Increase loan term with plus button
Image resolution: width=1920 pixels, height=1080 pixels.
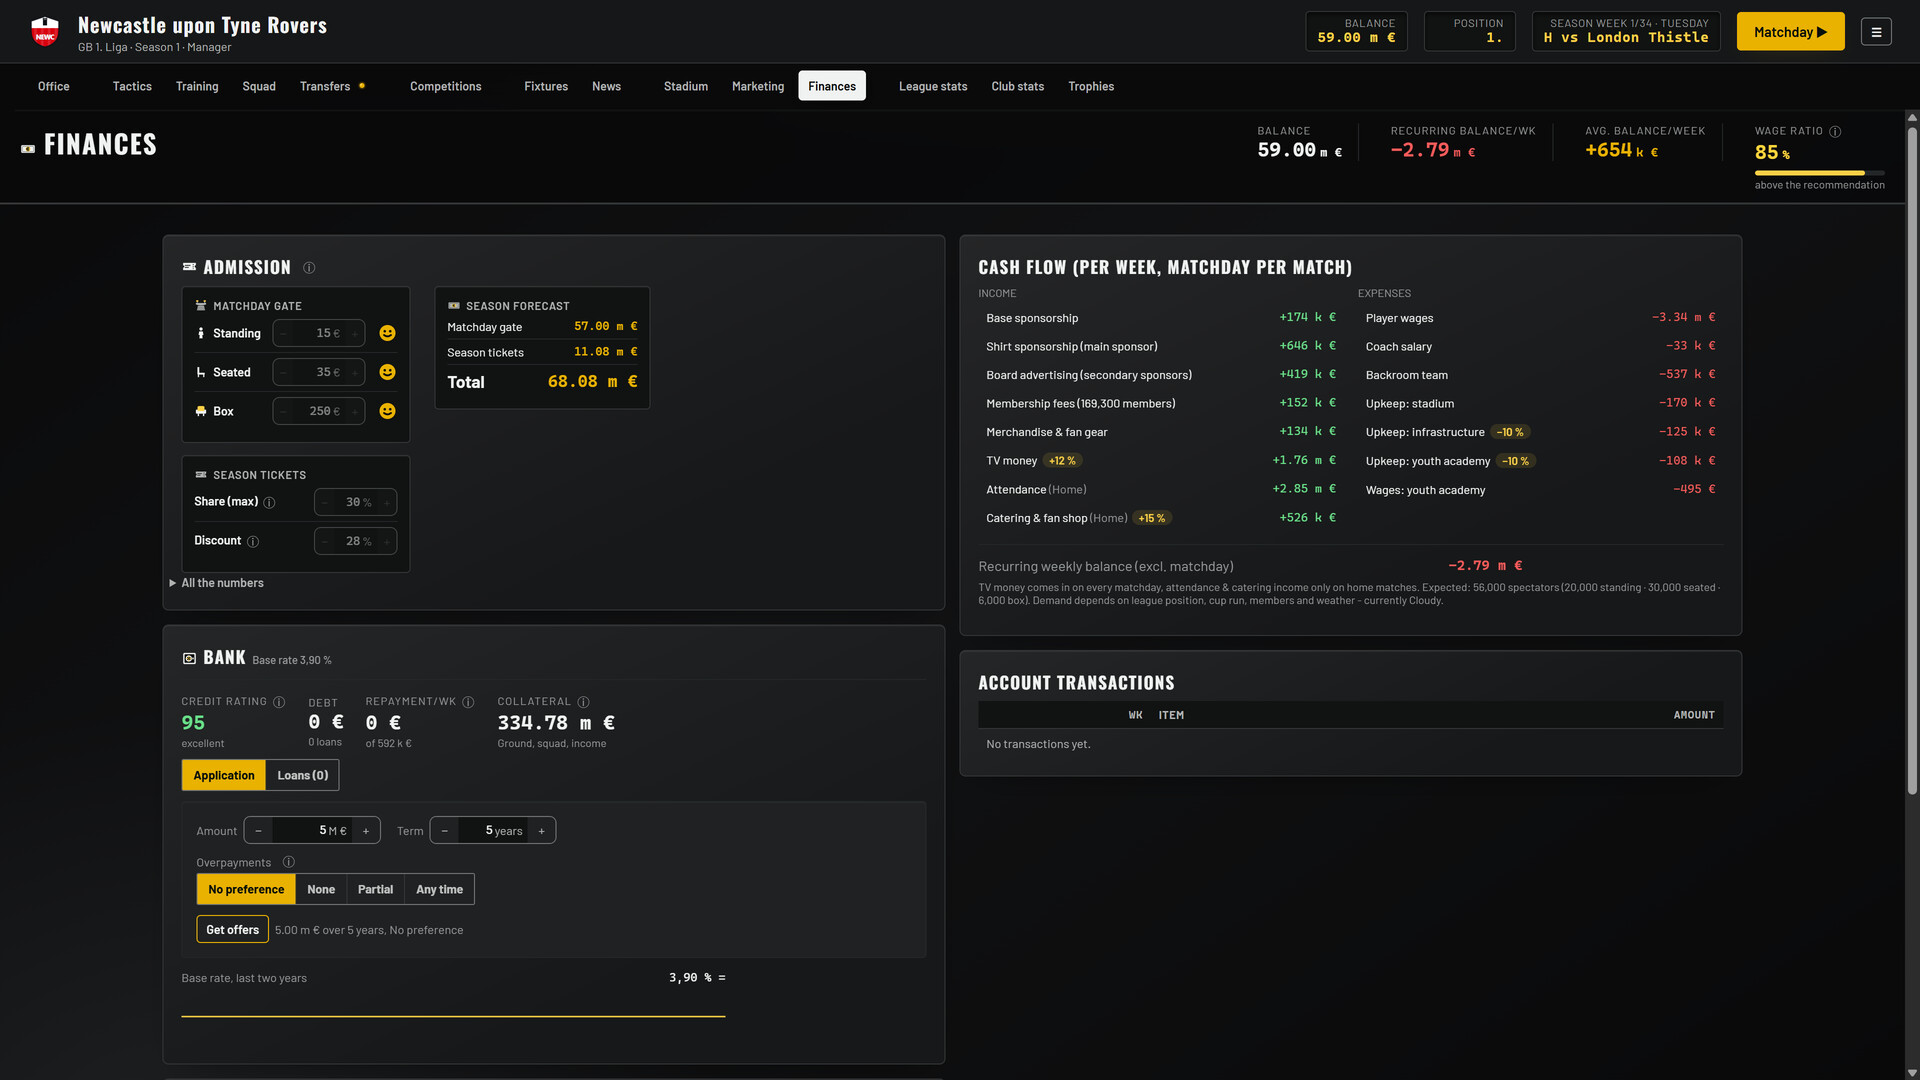(542, 831)
